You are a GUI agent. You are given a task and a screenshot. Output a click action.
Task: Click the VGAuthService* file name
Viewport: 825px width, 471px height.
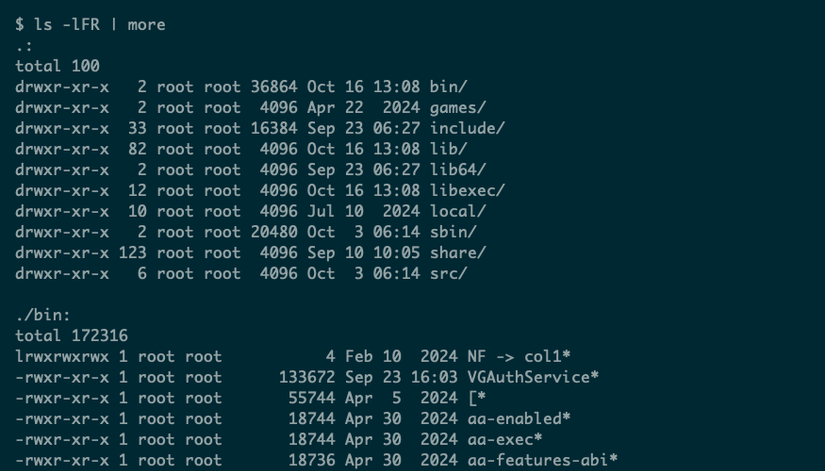pos(533,377)
